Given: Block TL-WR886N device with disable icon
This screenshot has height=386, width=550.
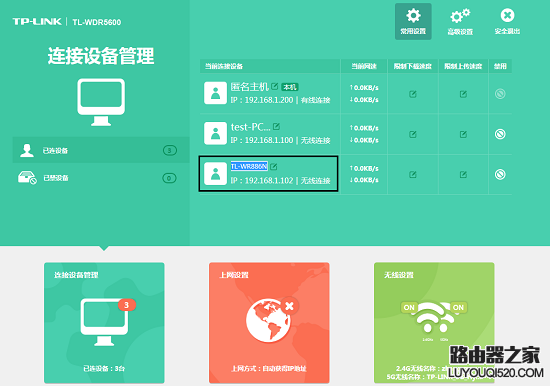Looking at the screenshot, I should [x=500, y=174].
